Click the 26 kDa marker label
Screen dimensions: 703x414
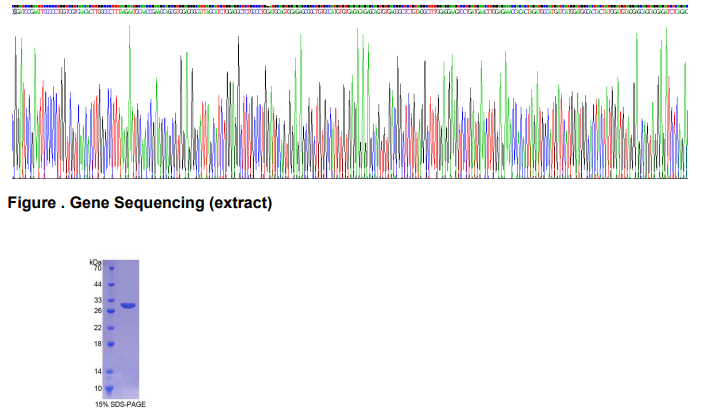click(x=97, y=311)
